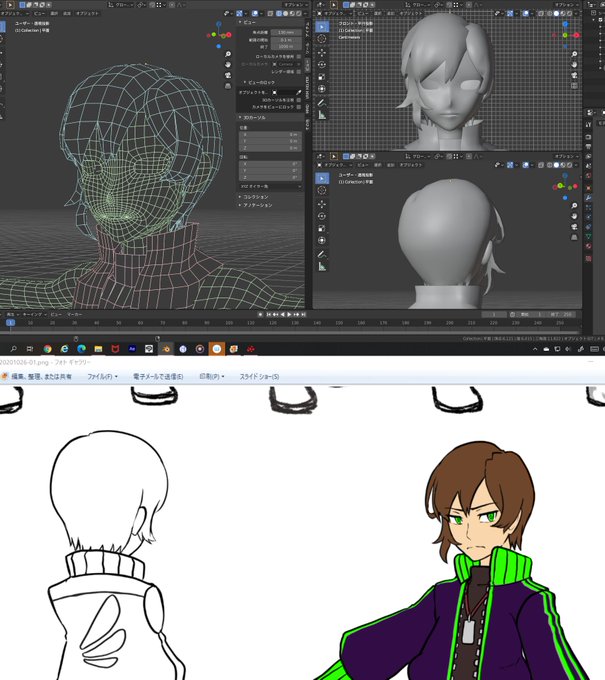This screenshot has height=680, width=605.
Task: Click the 焦点距離 focal length field
Action: click(286, 33)
